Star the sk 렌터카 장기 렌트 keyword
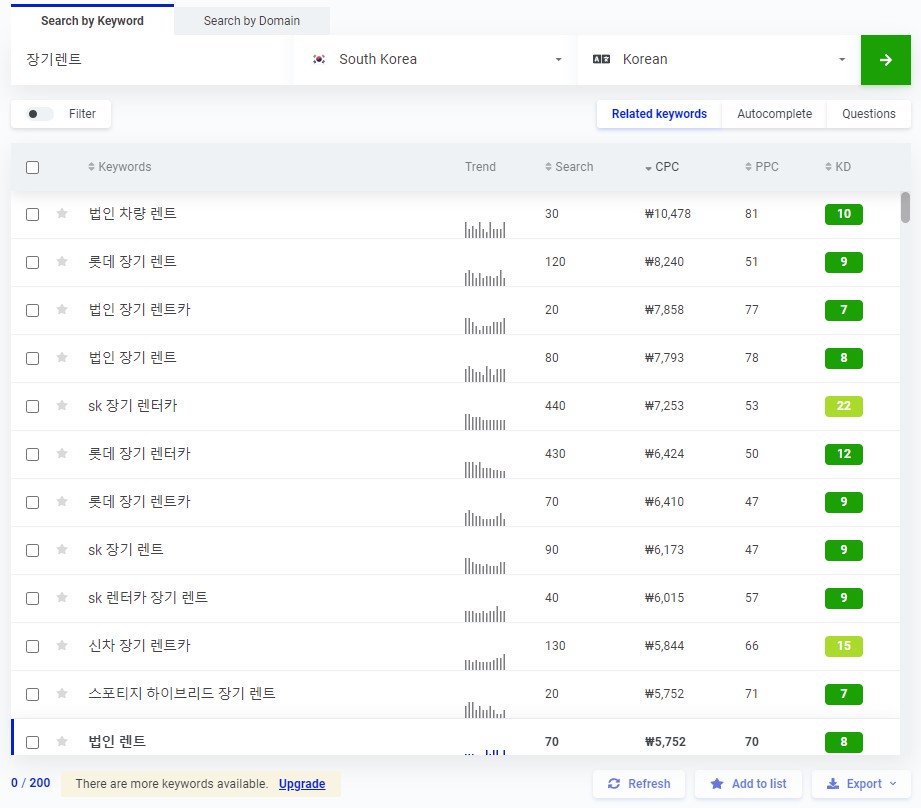The height and width of the screenshot is (808, 921). [62, 598]
